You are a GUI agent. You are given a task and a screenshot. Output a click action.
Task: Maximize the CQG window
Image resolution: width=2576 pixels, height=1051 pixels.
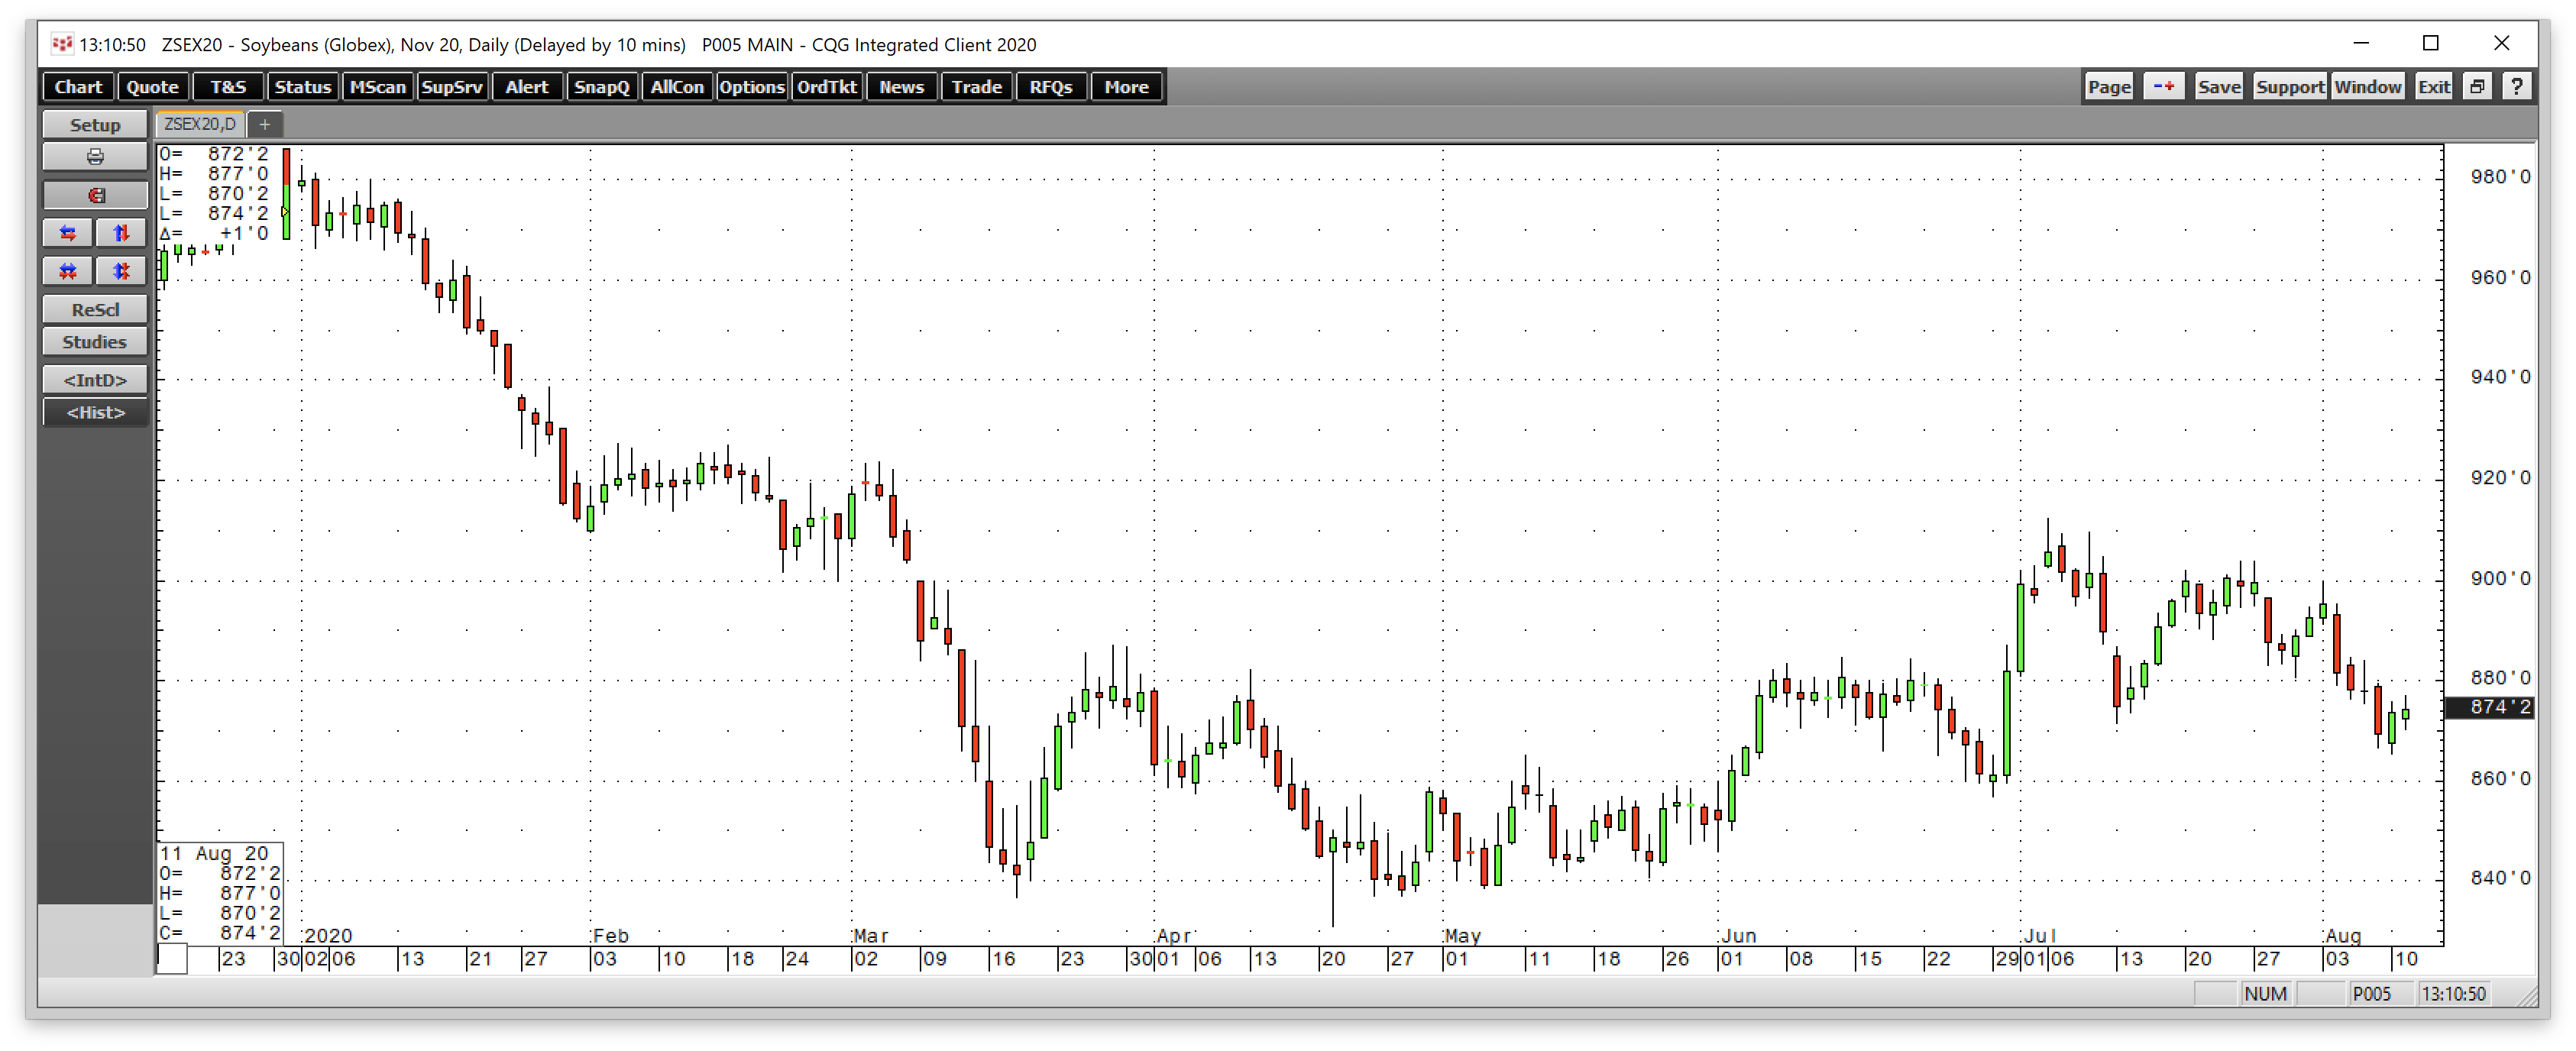pyautogui.click(x=2431, y=43)
